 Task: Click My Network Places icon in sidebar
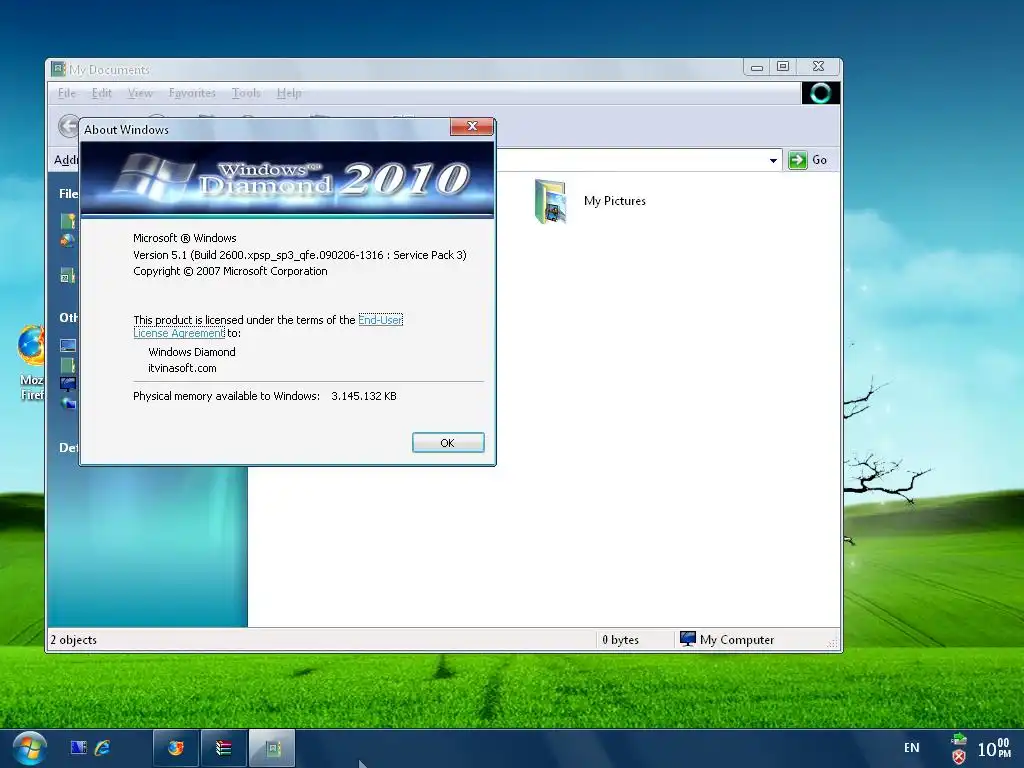[68, 404]
